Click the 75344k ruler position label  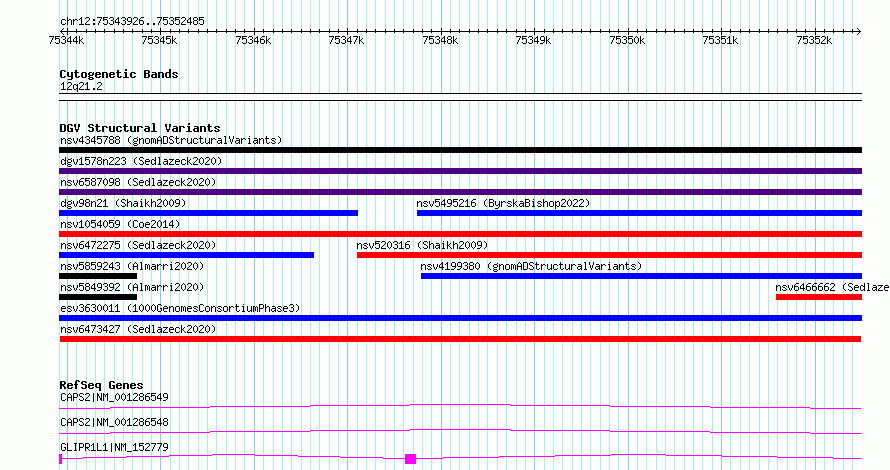point(66,40)
